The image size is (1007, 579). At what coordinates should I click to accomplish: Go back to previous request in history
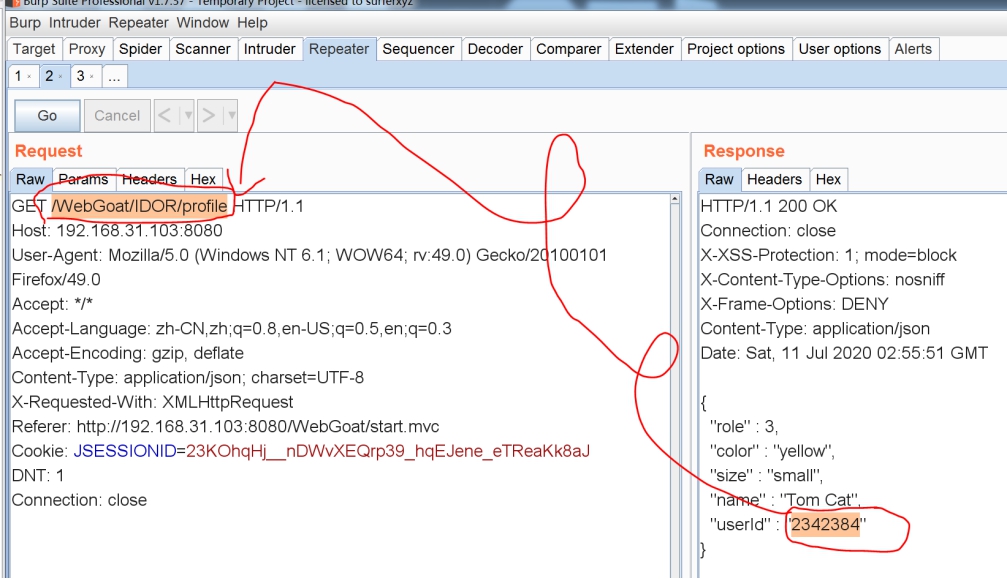(x=166, y=116)
